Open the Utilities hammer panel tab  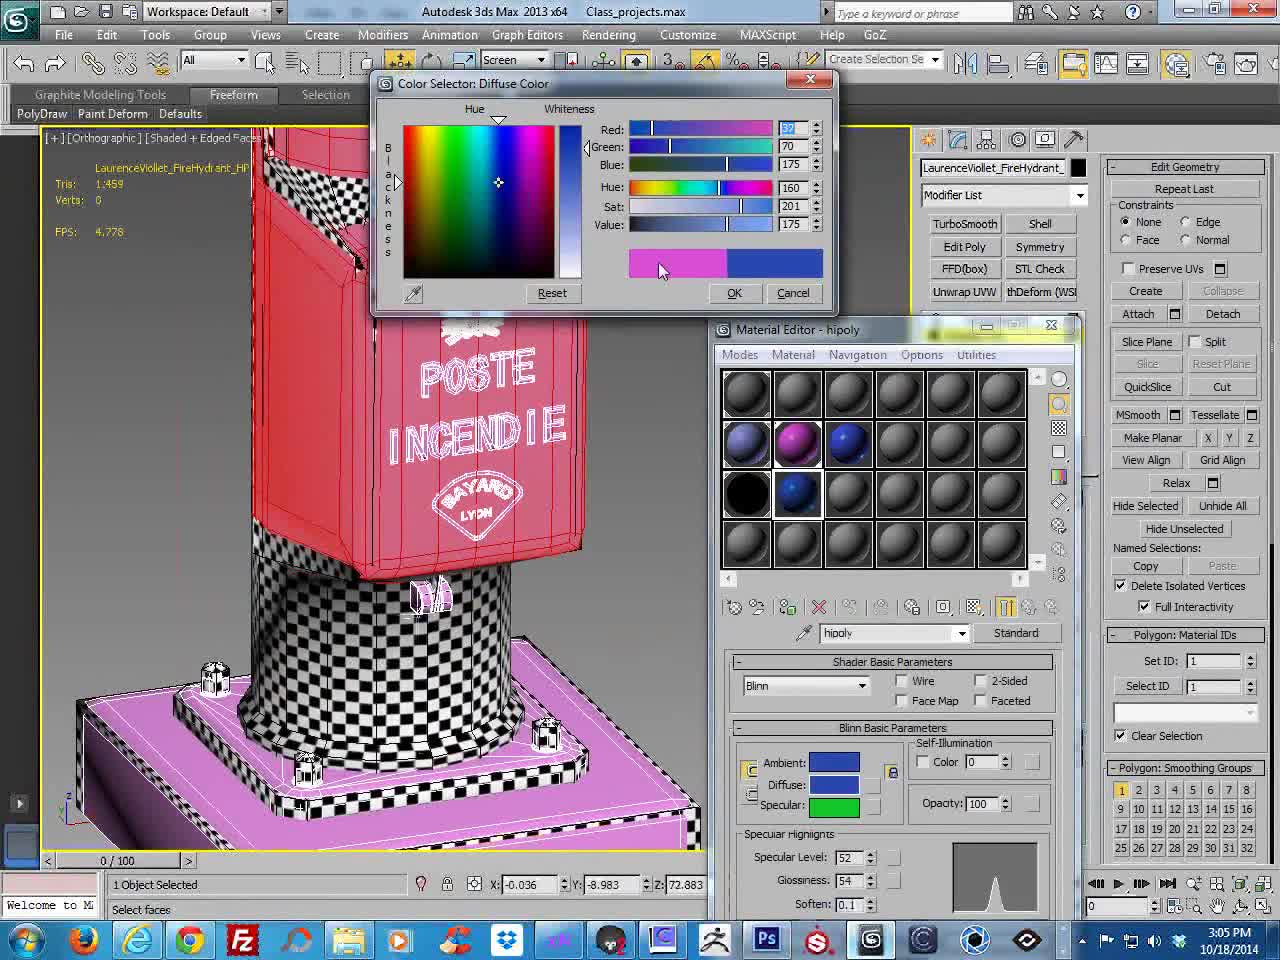tap(1073, 140)
